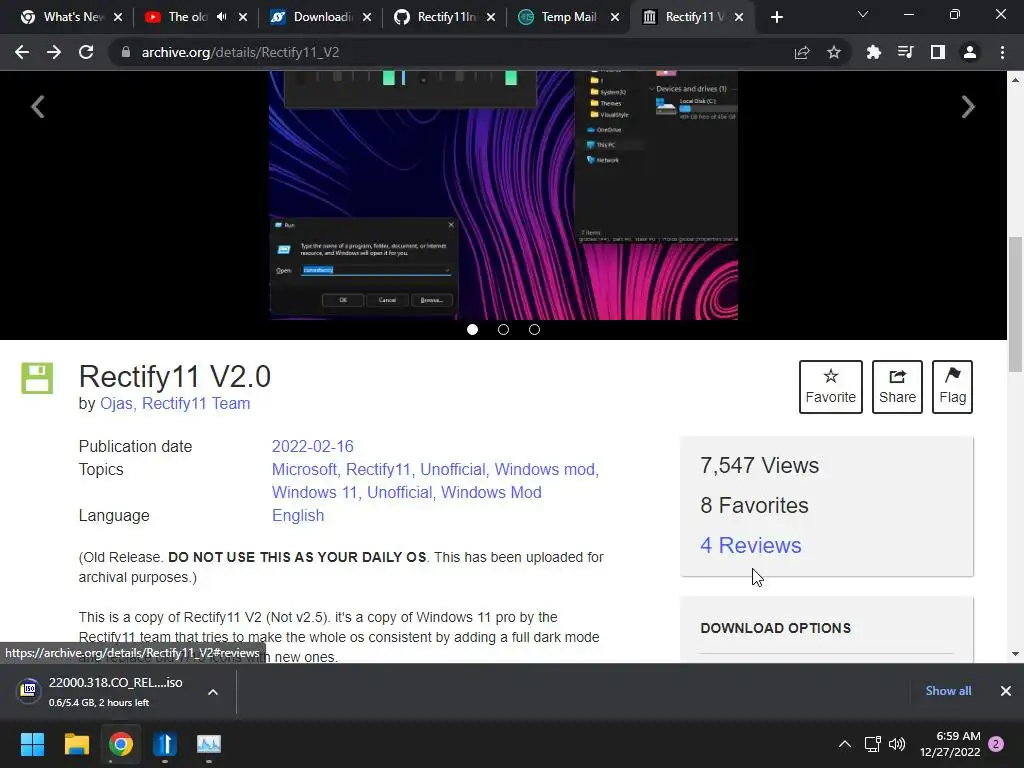Image resolution: width=1024 pixels, height=768 pixels.
Task: Click the Share button
Action: pyautogui.click(x=897, y=387)
